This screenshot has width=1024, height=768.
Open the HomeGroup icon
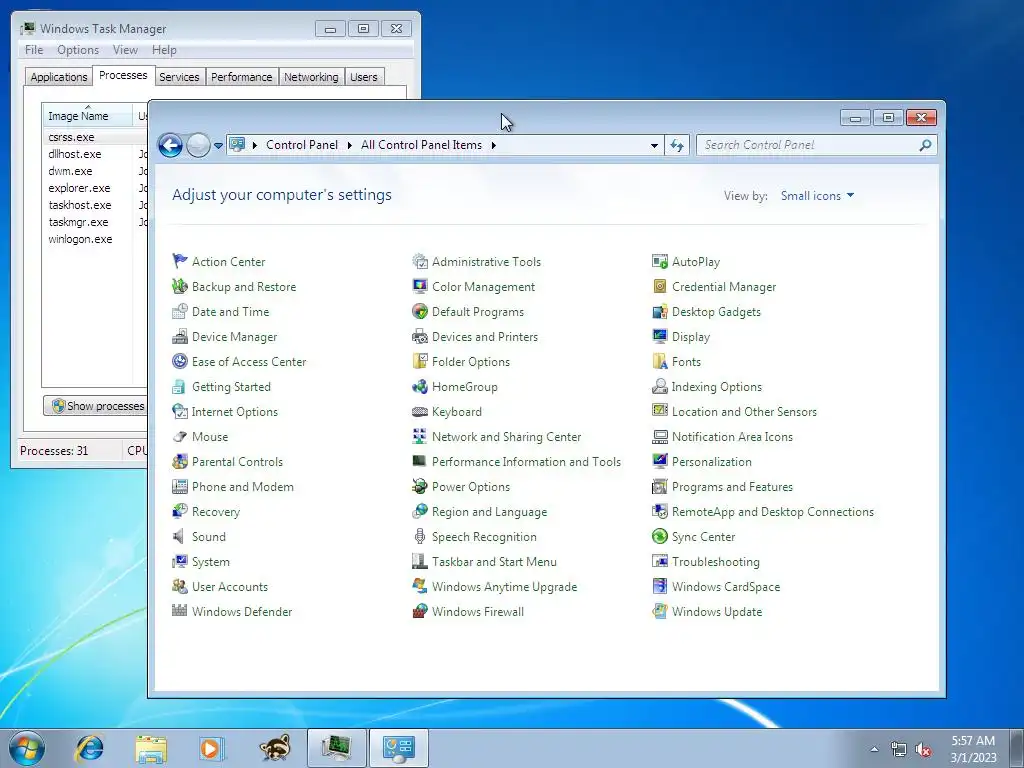(x=420, y=387)
